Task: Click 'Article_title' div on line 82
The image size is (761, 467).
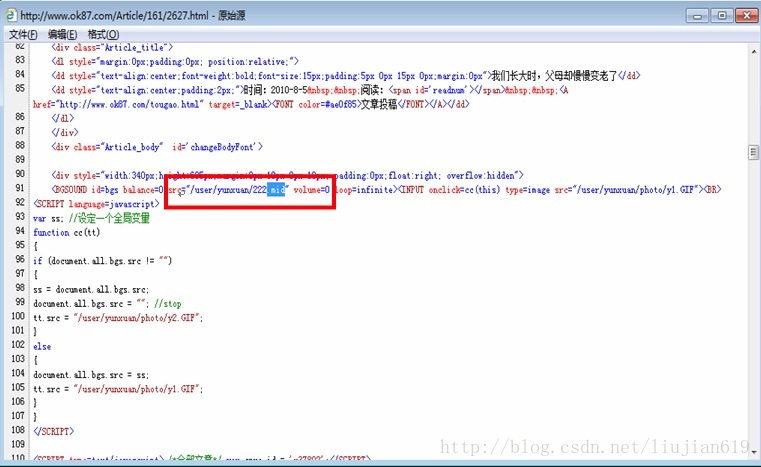Action: [113, 48]
